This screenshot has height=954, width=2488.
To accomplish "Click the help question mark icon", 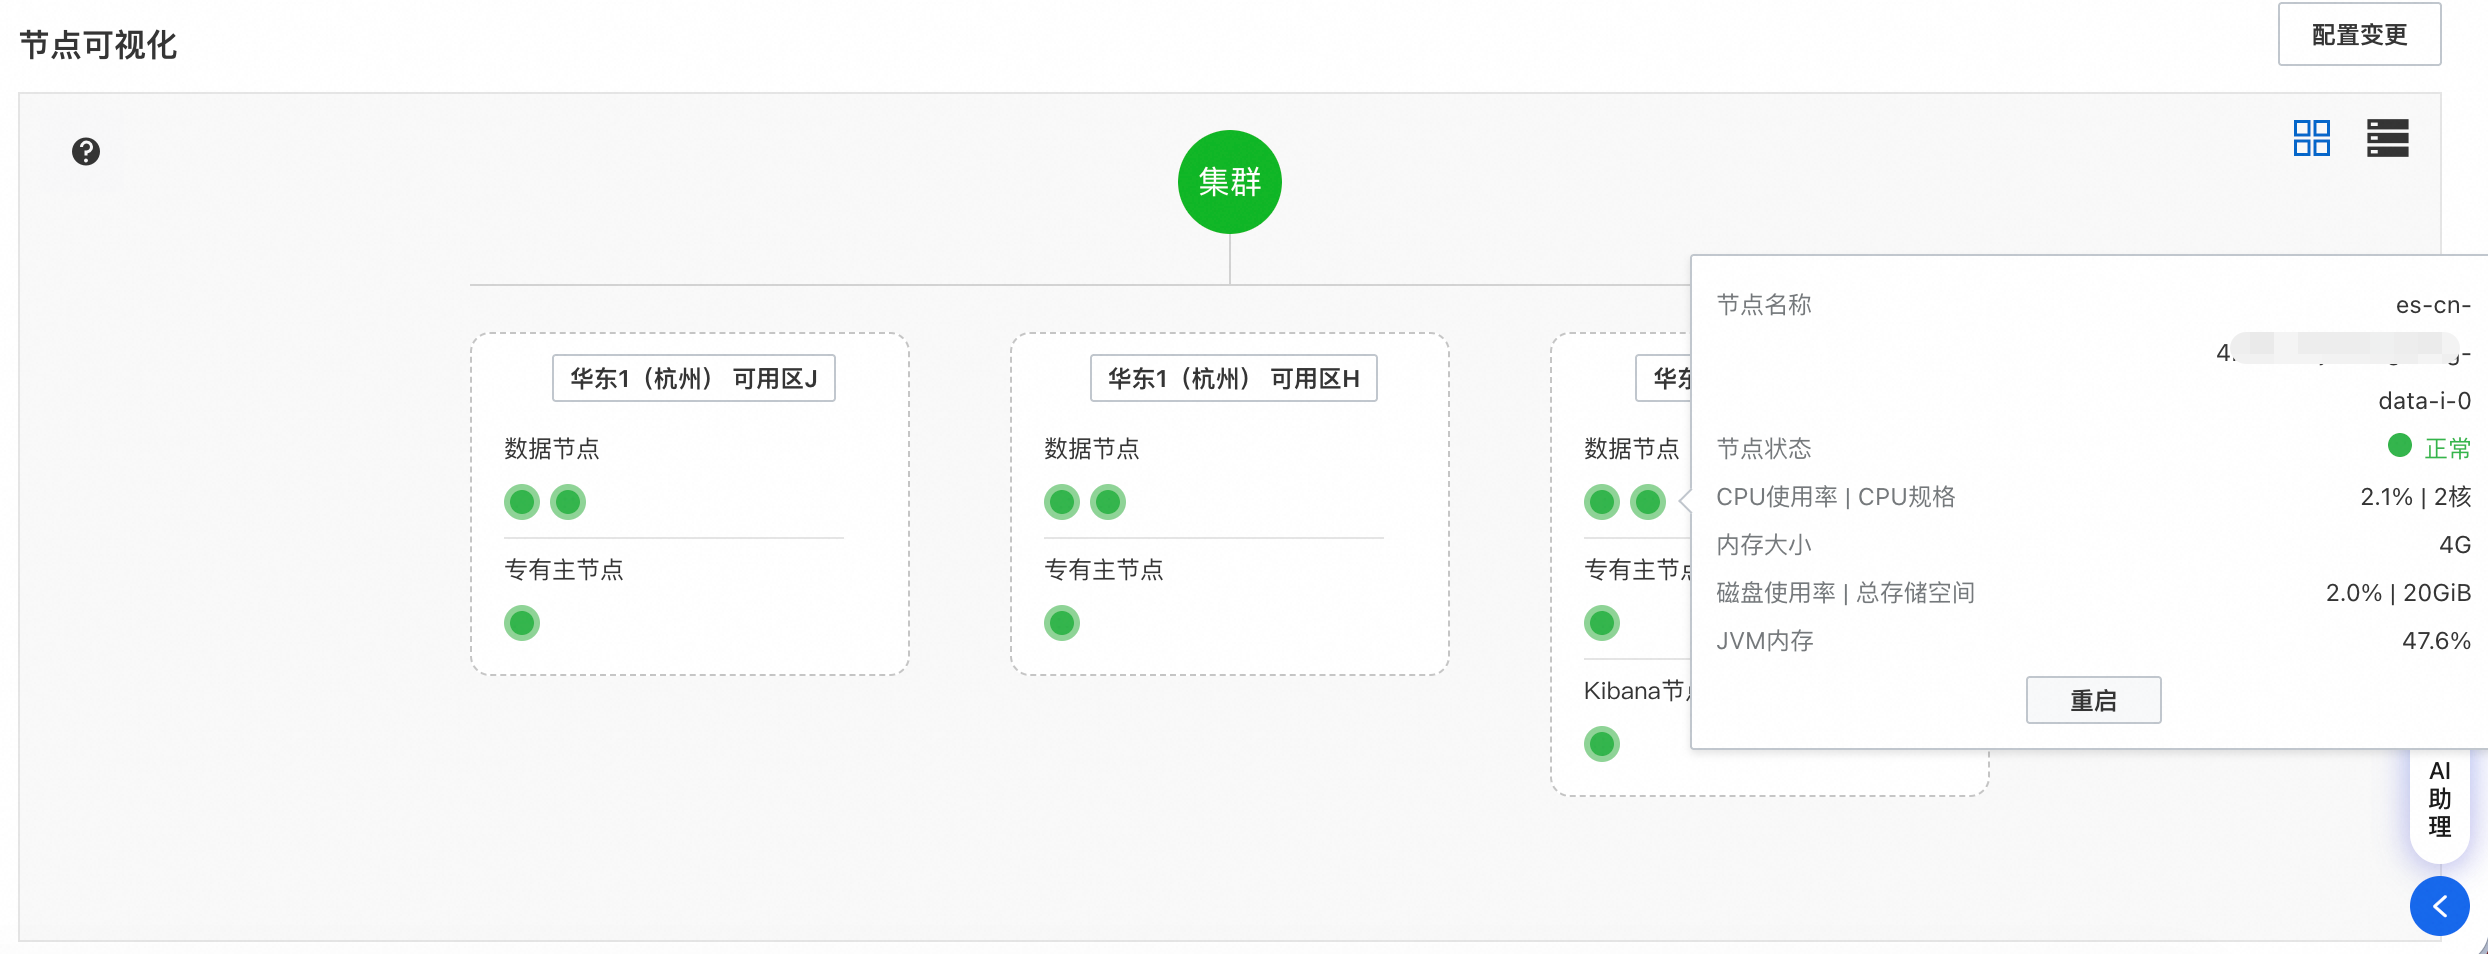I will tap(86, 152).
